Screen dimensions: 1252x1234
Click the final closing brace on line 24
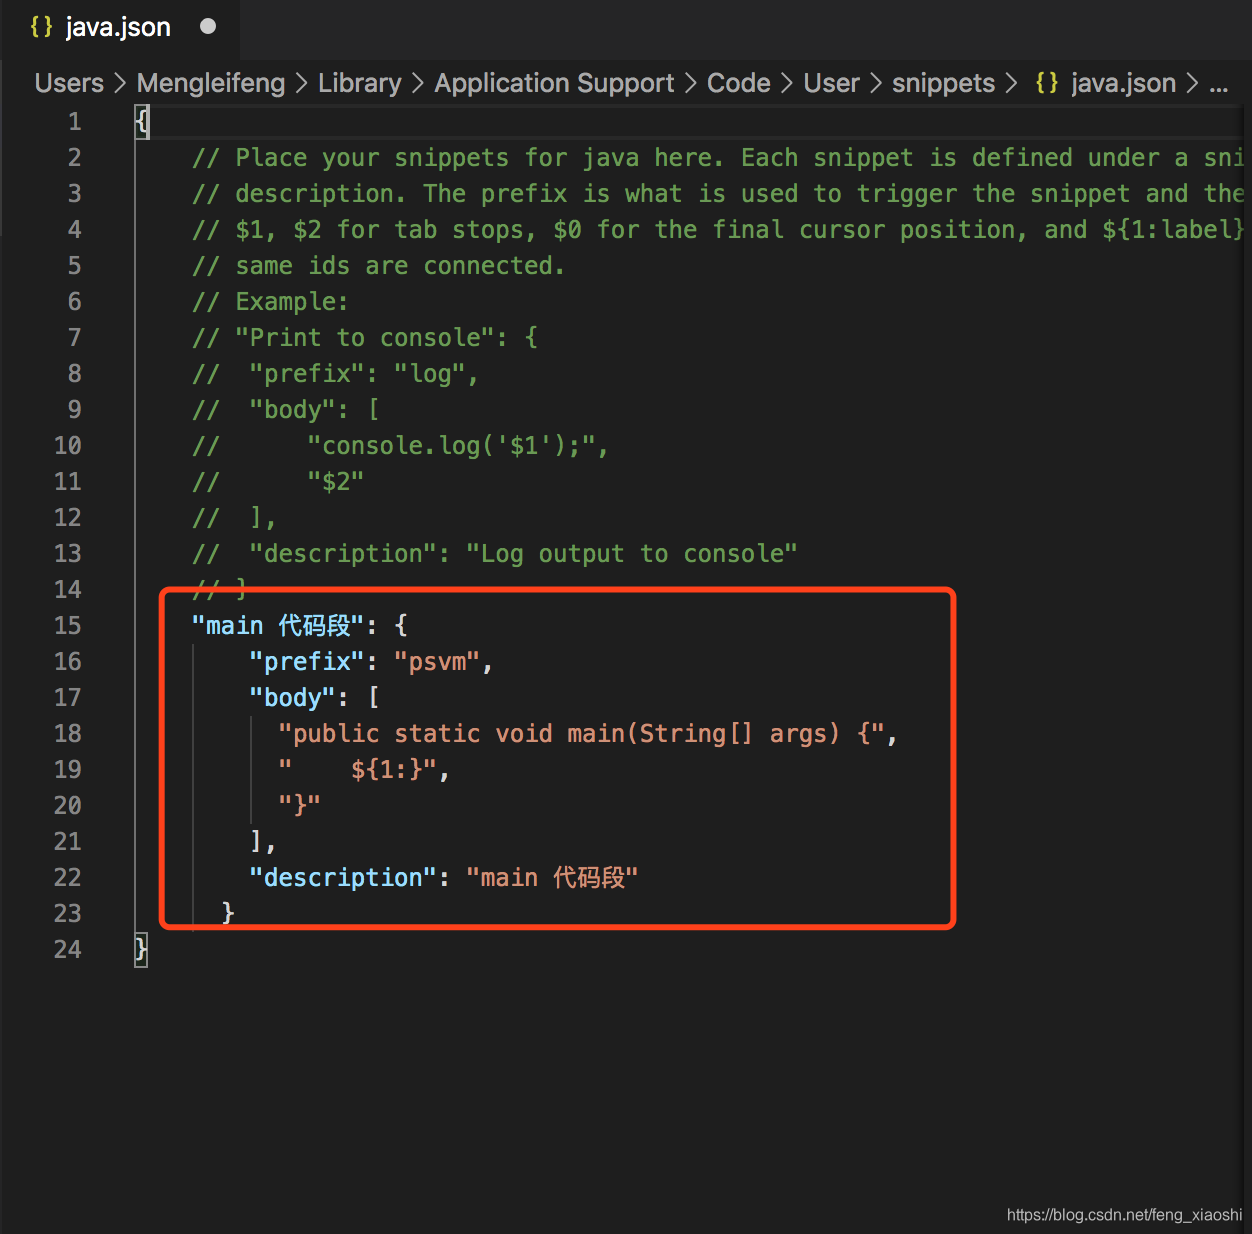click(141, 950)
